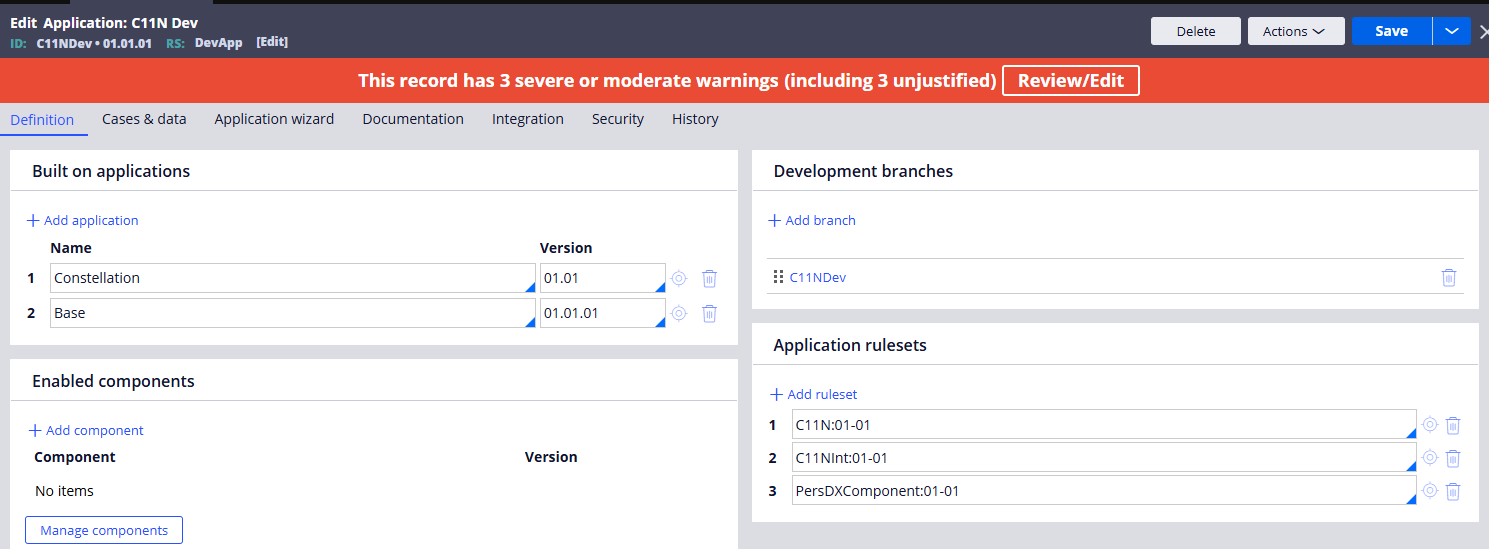The image size is (1489, 549).
Task: Delete the C11NInt:01-01 ruleset row
Action: [x=1453, y=458]
